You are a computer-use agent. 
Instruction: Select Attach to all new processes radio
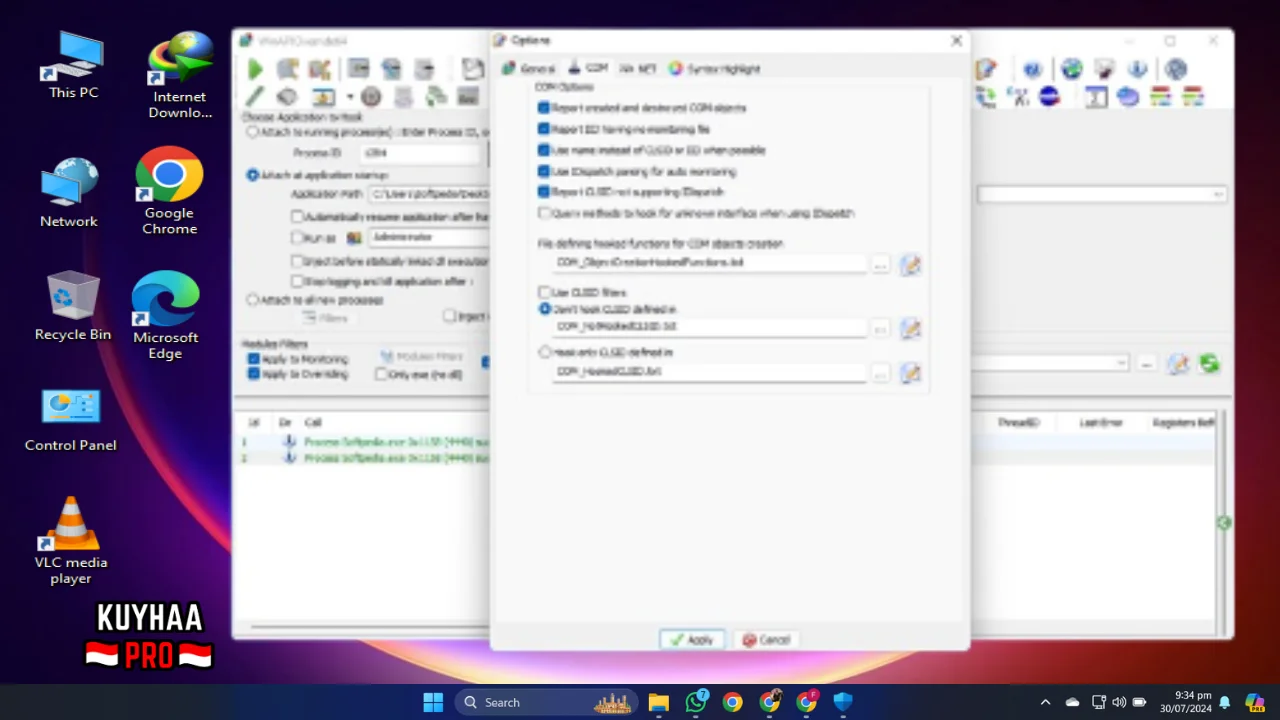coord(252,299)
